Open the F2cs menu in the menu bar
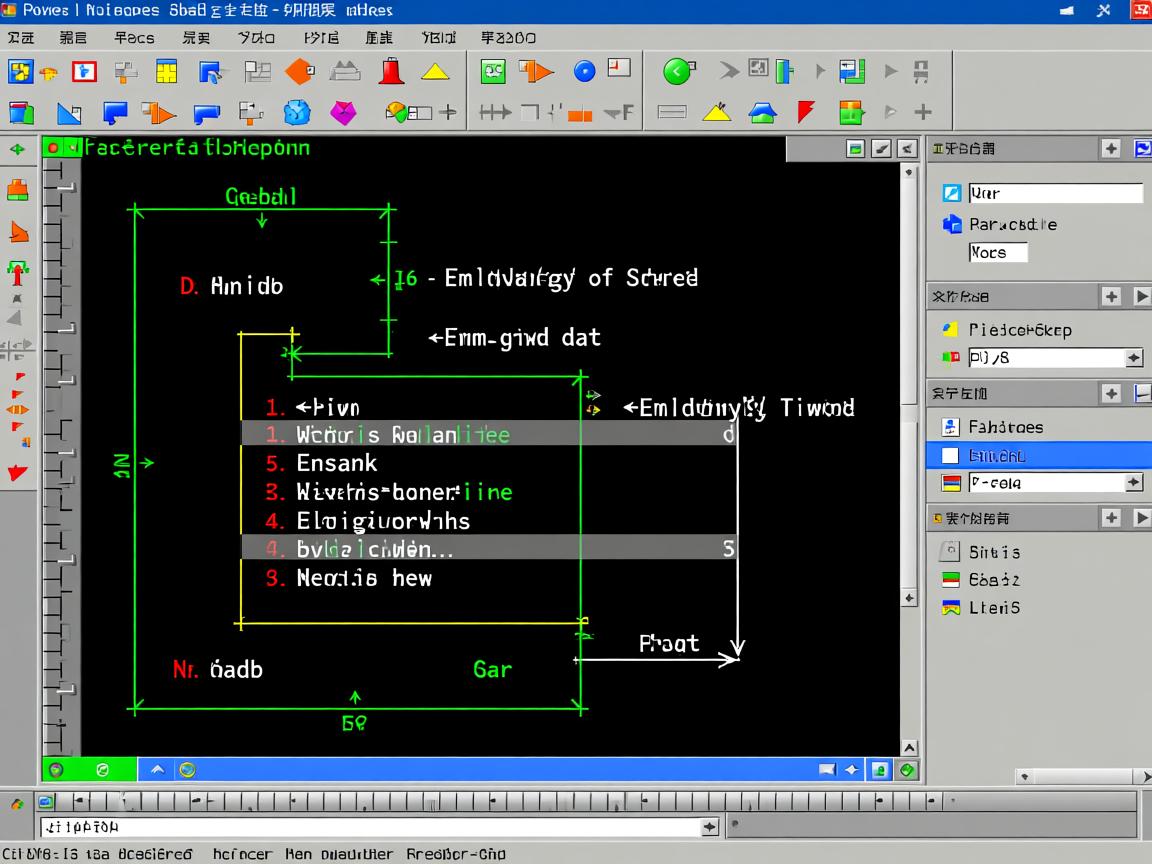1152x864 pixels. point(134,38)
